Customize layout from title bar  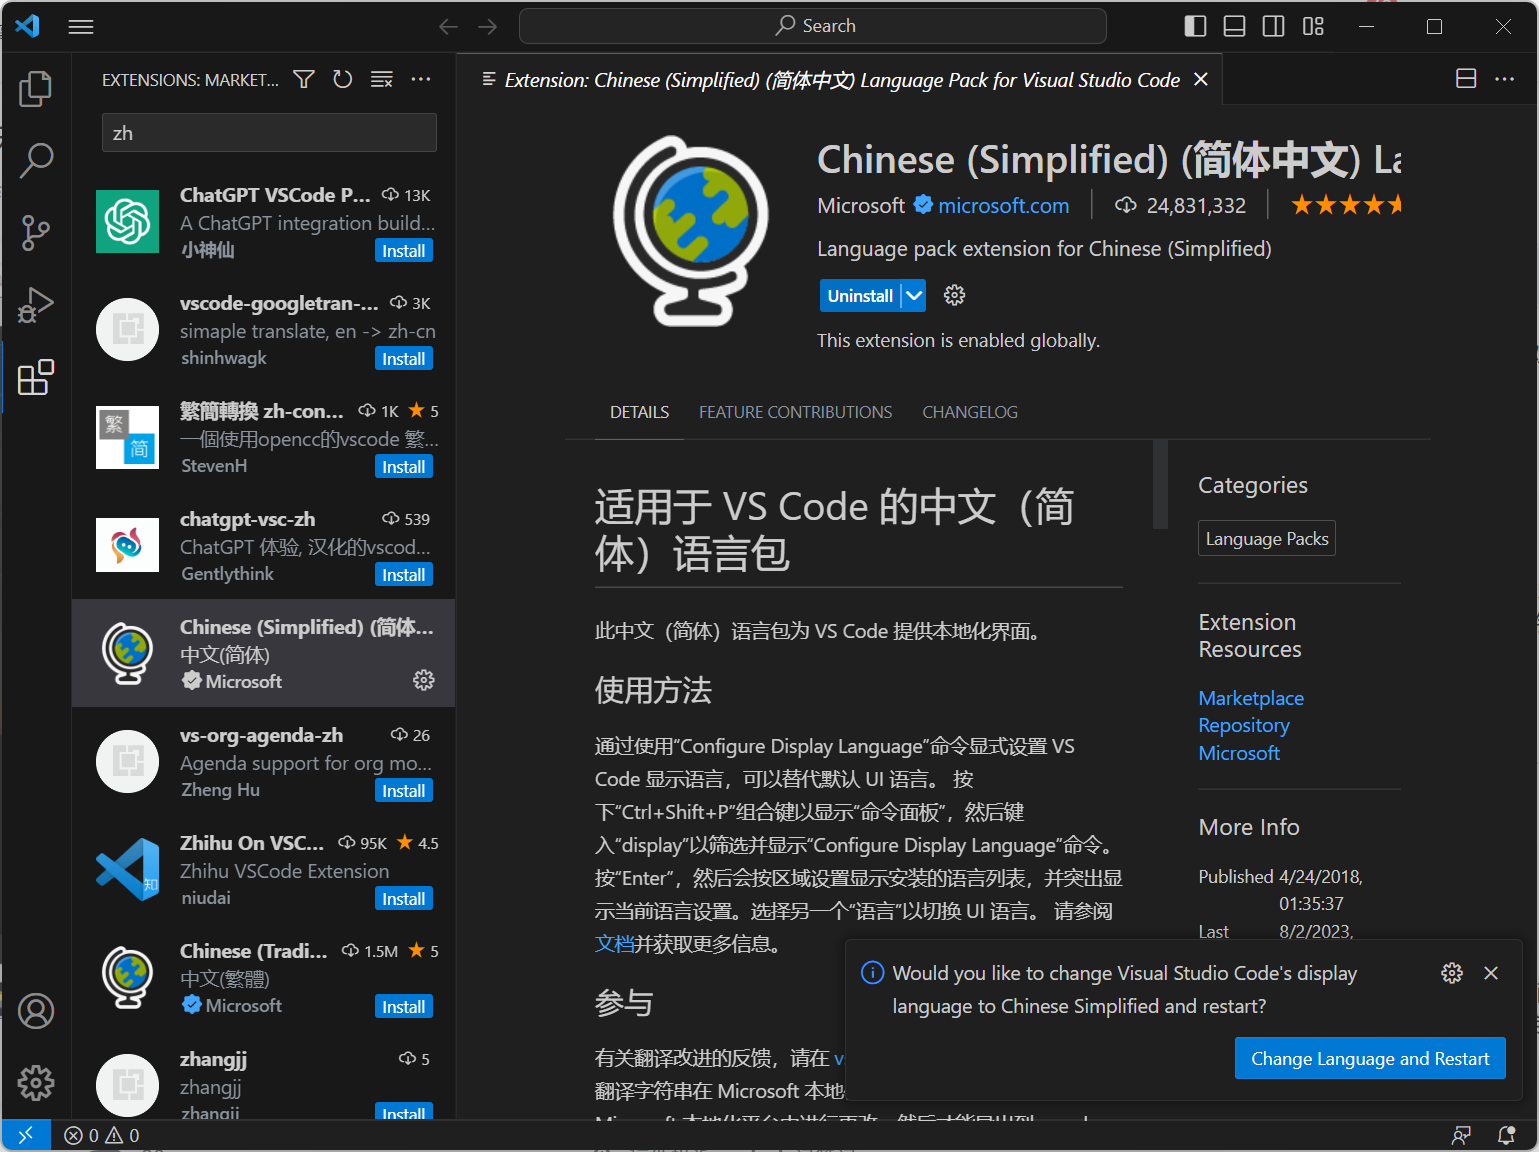pyautogui.click(x=1313, y=27)
